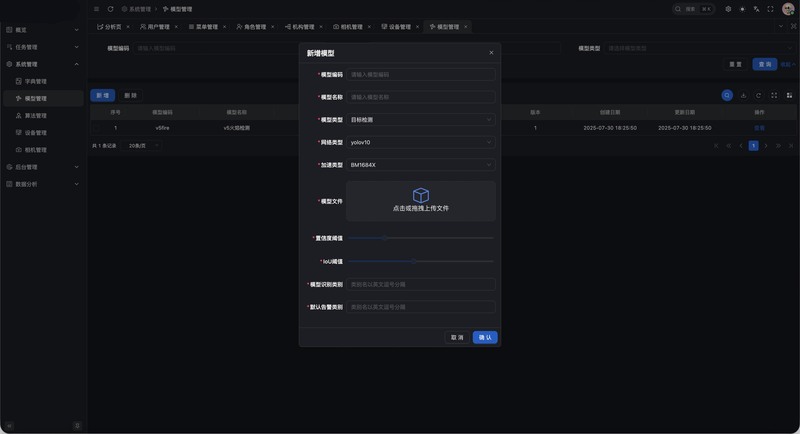This screenshot has height=434, width=800.
Task: Open the tab list dropdown chevron
Action: click(x=781, y=27)
